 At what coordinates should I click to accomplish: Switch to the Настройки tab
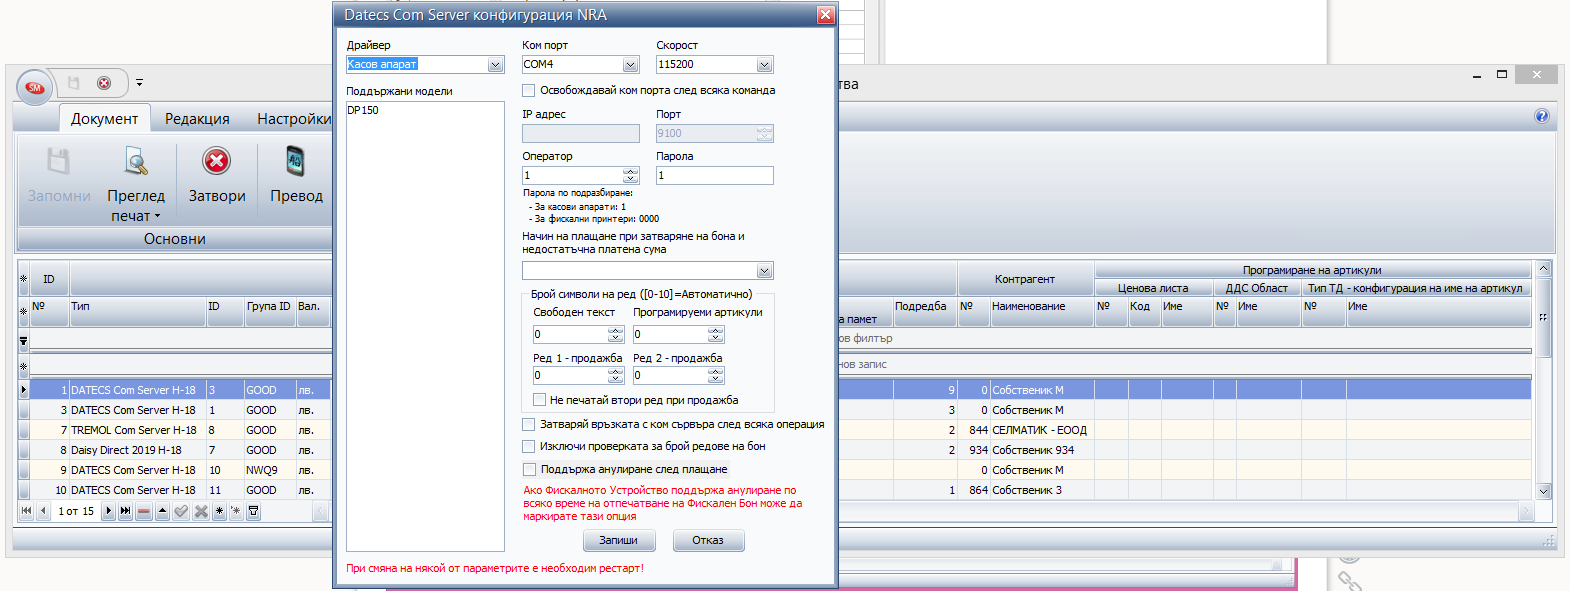point(293,118)
